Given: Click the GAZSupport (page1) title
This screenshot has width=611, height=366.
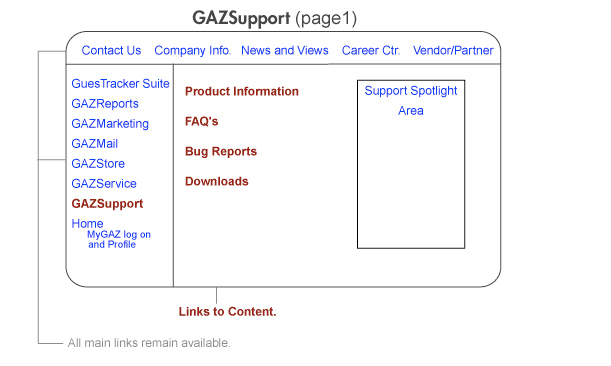Looking at the screenshot, I should pos(274,18).
